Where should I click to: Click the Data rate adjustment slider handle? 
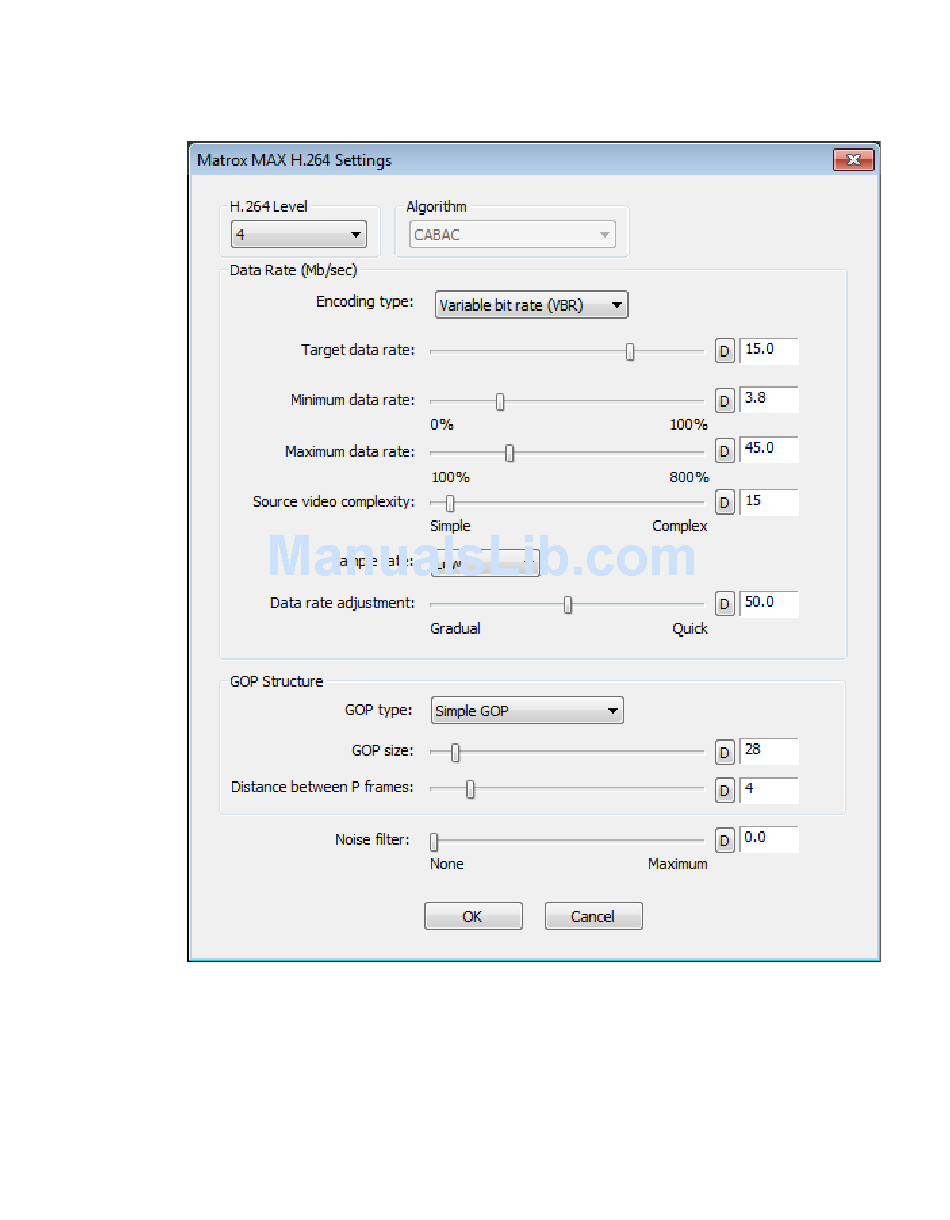568,605
